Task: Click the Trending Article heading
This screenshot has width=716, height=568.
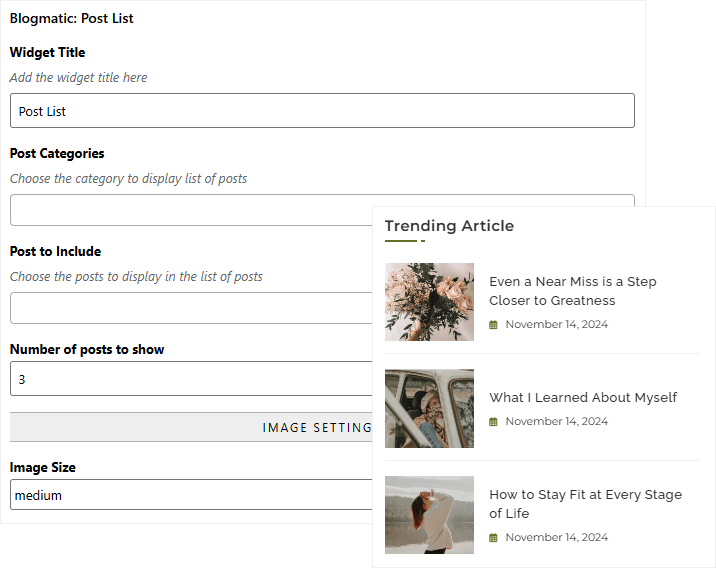Action: point(449,226)
